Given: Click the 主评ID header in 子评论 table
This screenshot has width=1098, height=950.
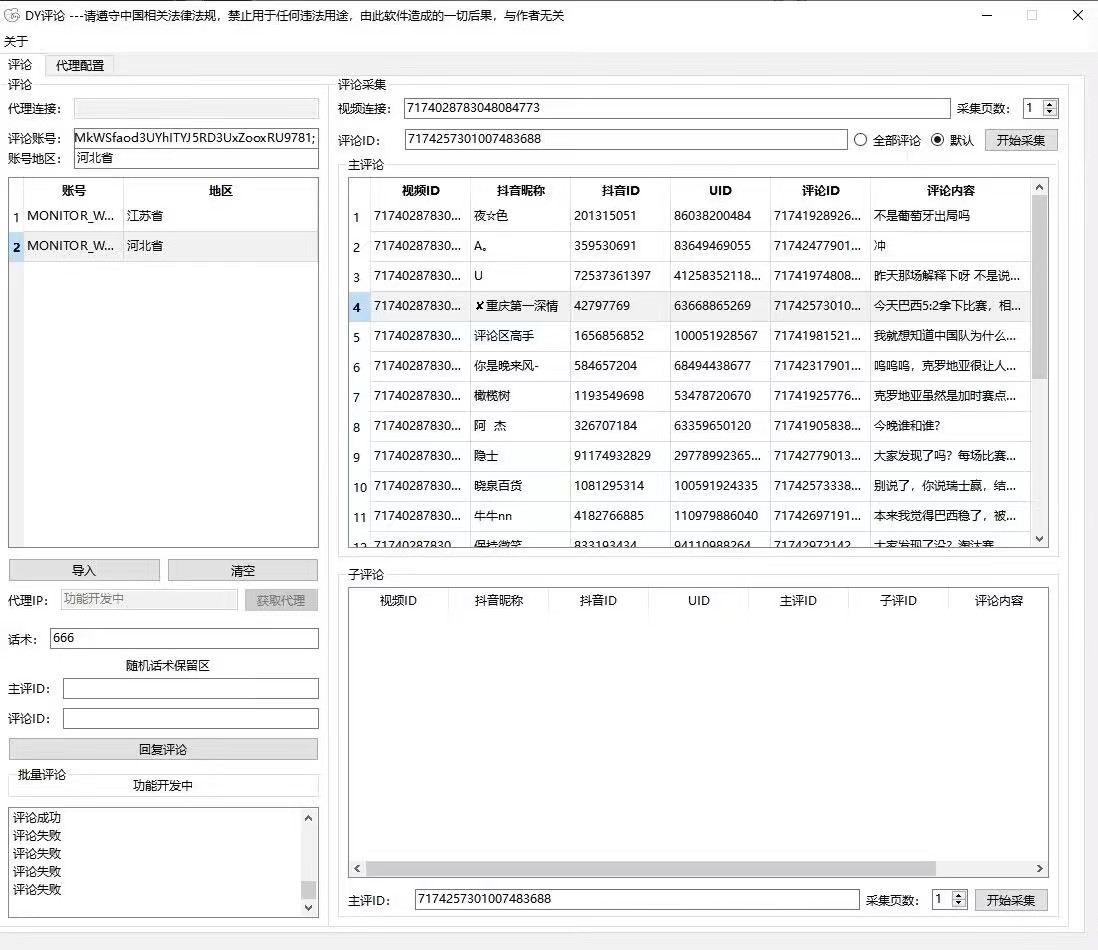Looking at the screenshot, I should tap(798, 601).
